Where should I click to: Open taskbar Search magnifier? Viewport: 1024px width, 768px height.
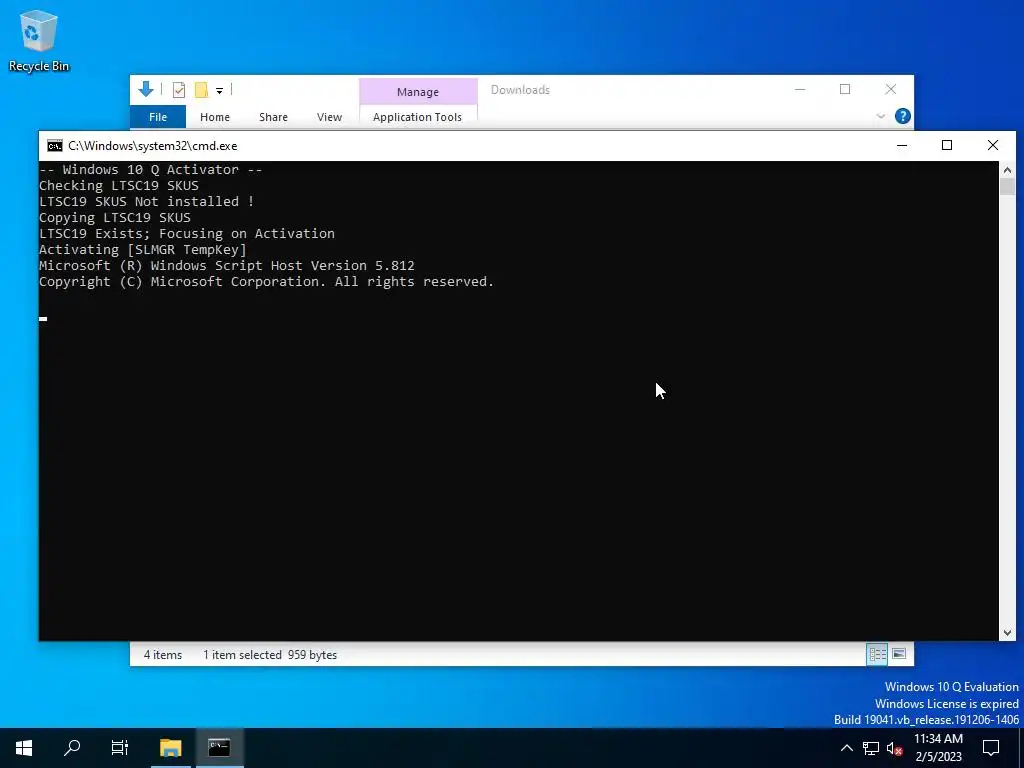point(72,748)
